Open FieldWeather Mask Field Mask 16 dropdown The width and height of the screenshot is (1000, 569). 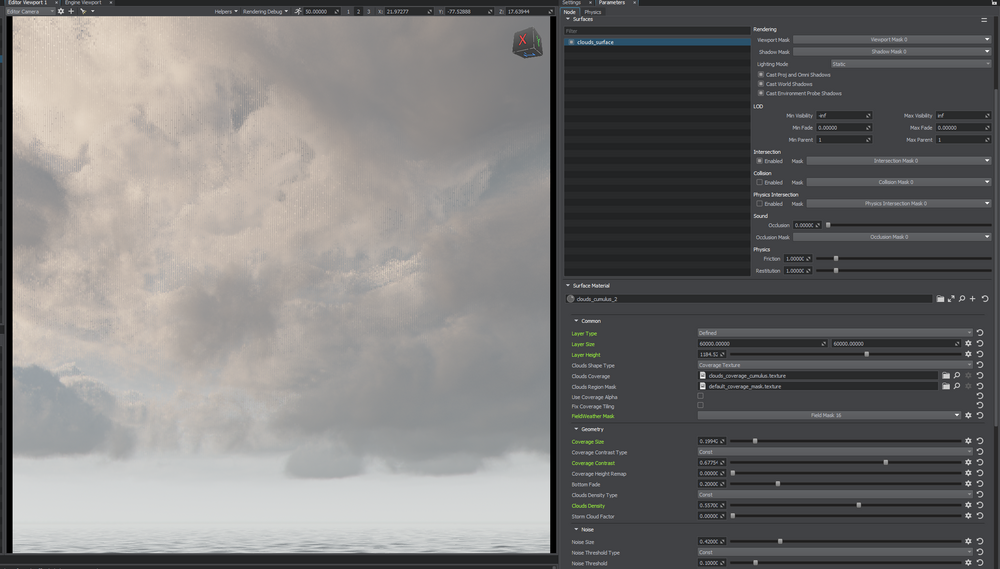829,415
